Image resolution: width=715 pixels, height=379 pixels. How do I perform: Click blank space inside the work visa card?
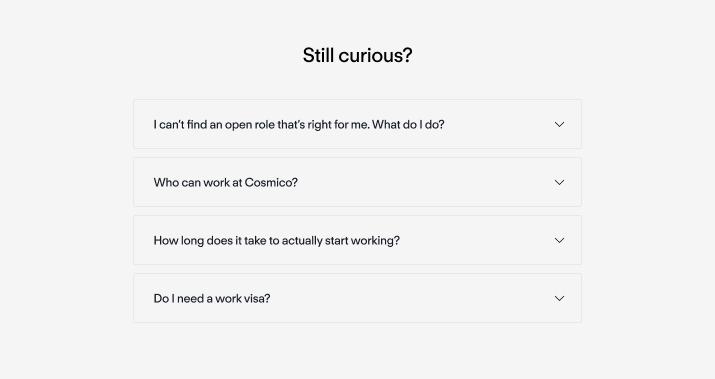tap(410, 298)
